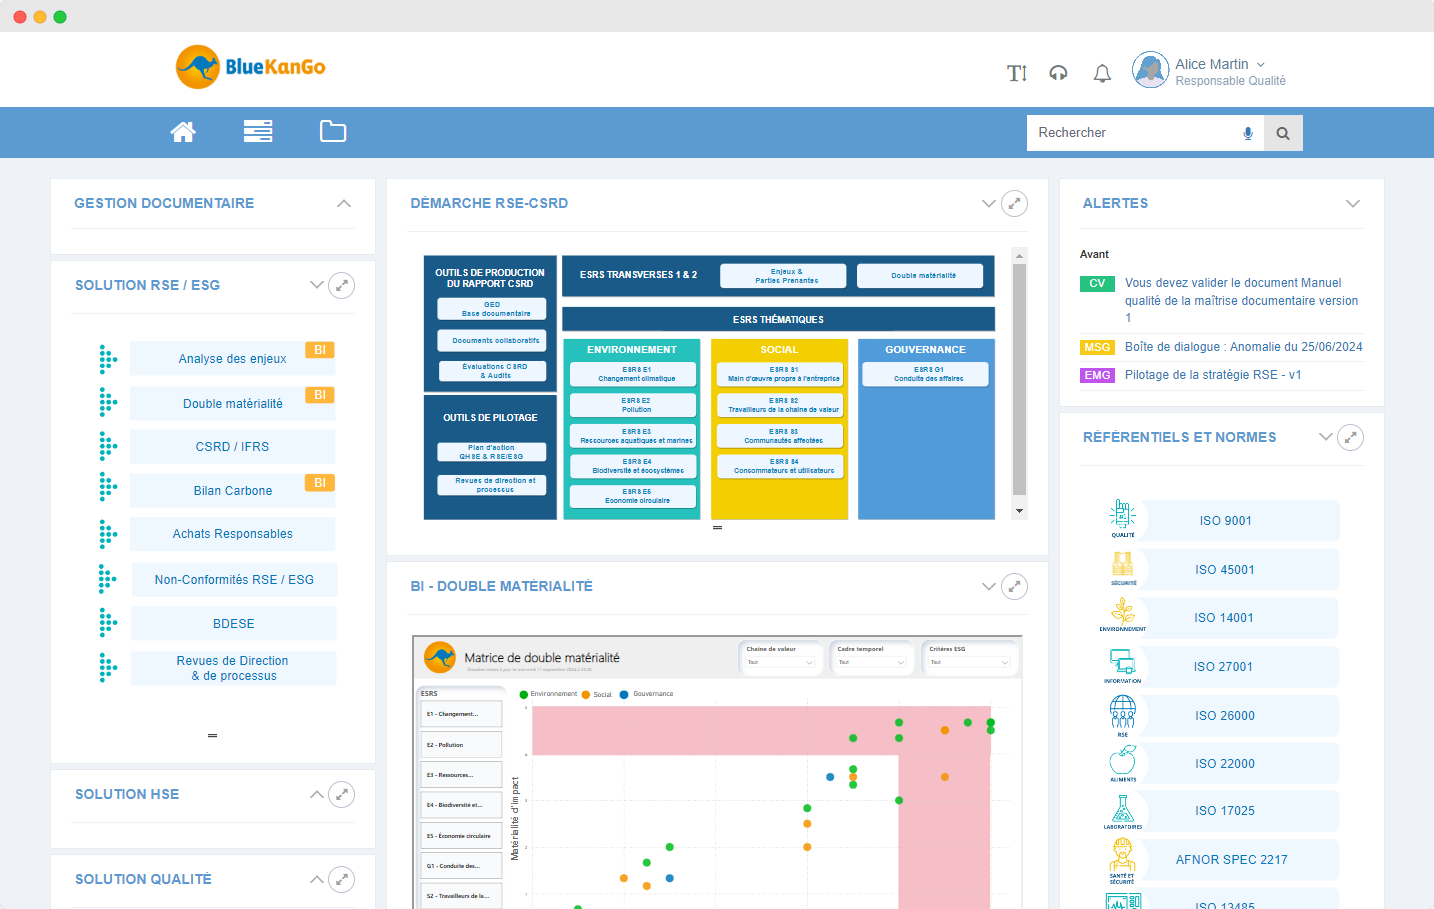
Task: Click the green Environnement color dot in legend
Action: click(x=524, y=694)
